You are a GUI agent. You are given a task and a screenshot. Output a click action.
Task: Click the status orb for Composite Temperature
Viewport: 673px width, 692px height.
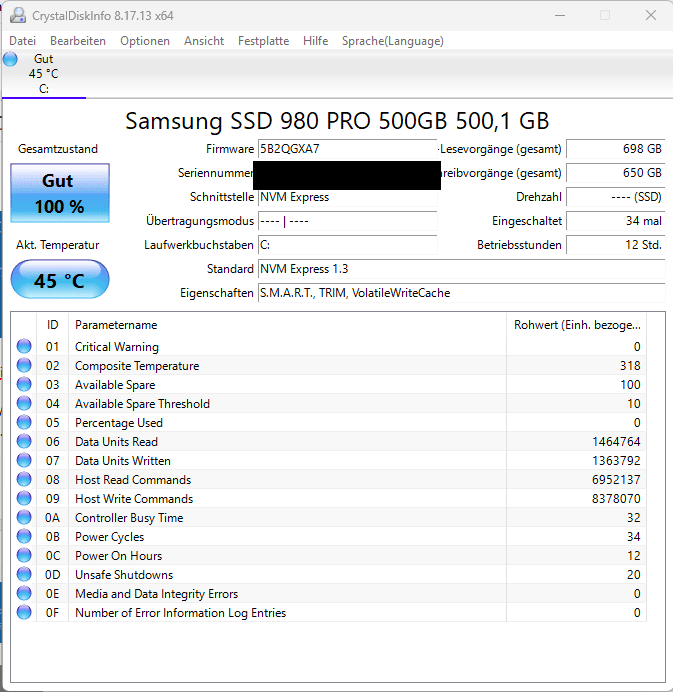click(x=24, y=365)
